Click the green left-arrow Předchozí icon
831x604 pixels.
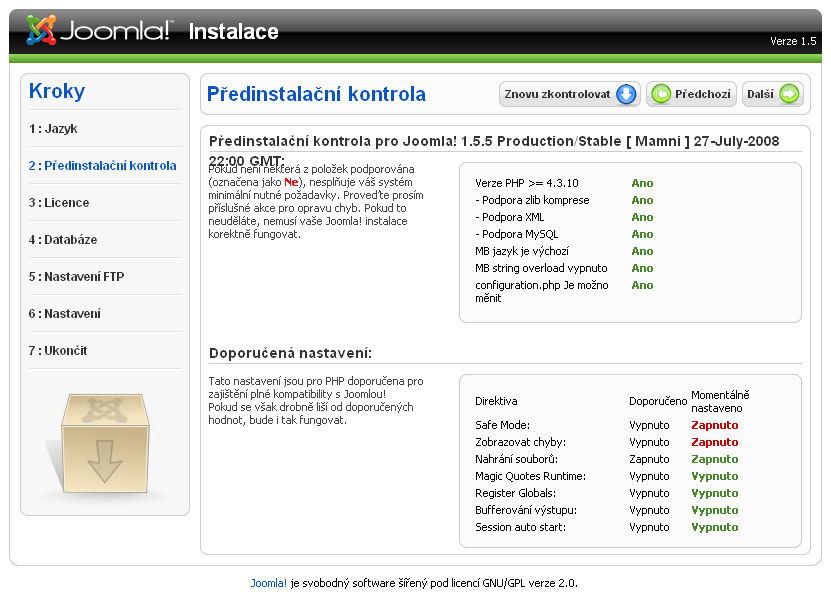[661, 94]
